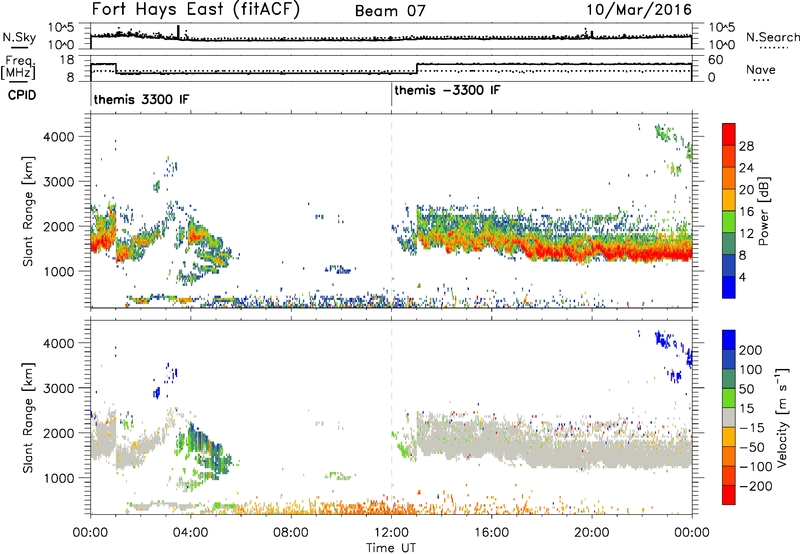Select the light green 12–16 dB power swatch
Viewport: 800px width, 554px height.
point(729,222)
